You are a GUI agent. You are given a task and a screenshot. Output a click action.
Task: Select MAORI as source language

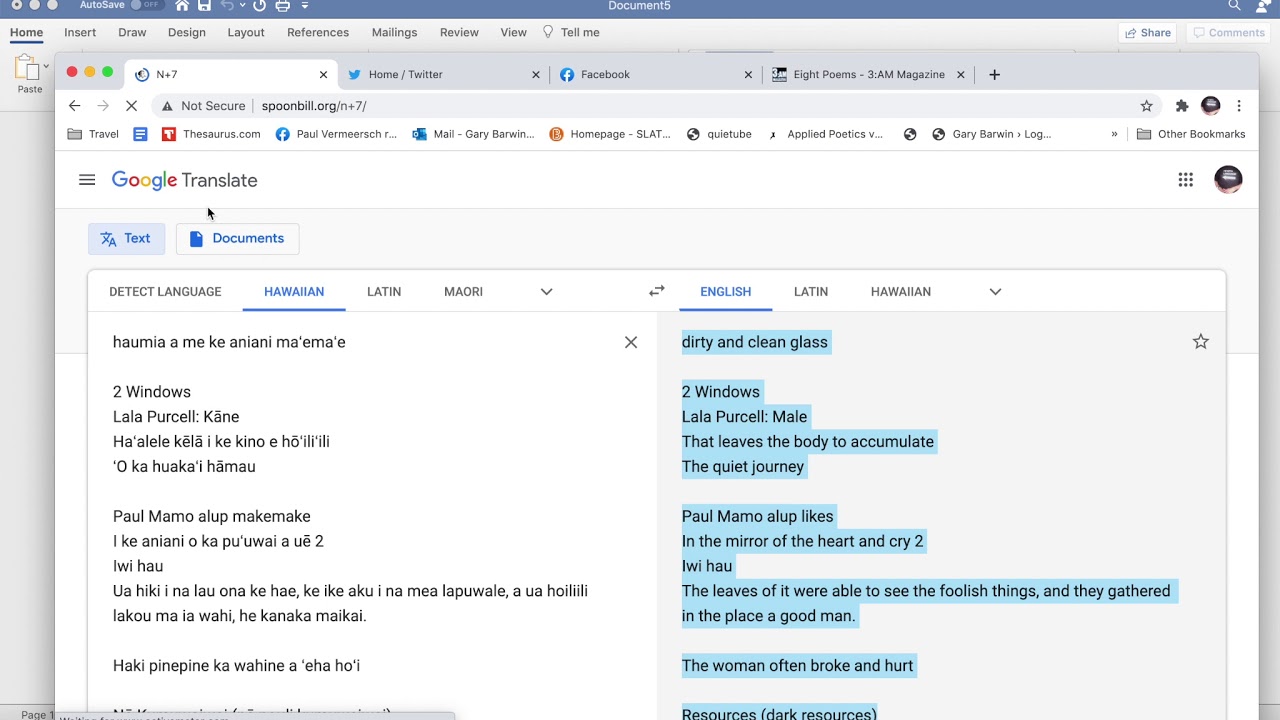pyautogui.click(x=463, y=292)
